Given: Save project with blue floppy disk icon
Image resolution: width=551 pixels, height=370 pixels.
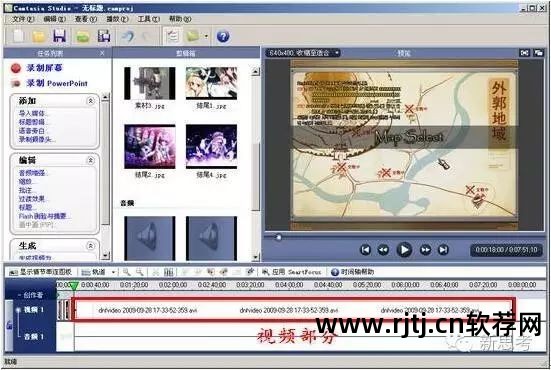Looking at the screenshot, I should point(59,36).
